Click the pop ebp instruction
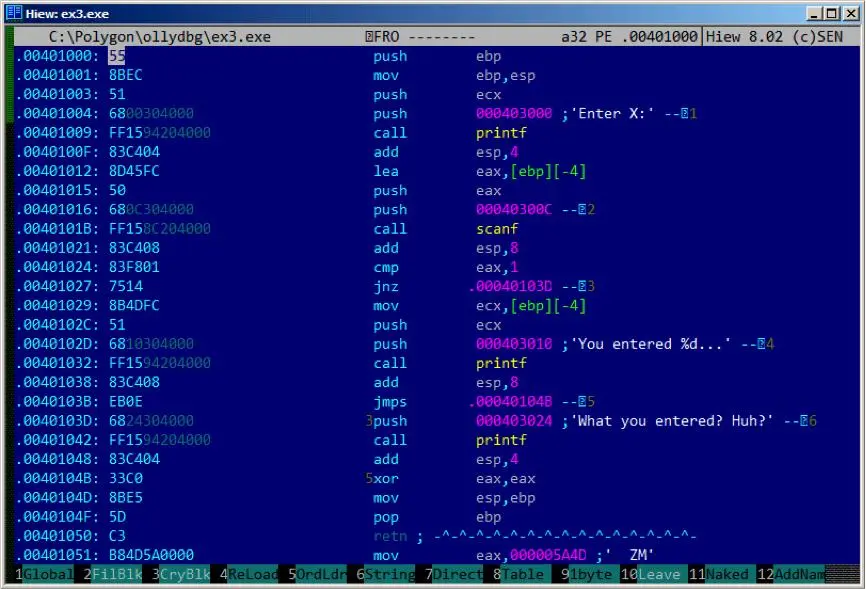This screenshot has width=866, height=589. tap(437, 517)
